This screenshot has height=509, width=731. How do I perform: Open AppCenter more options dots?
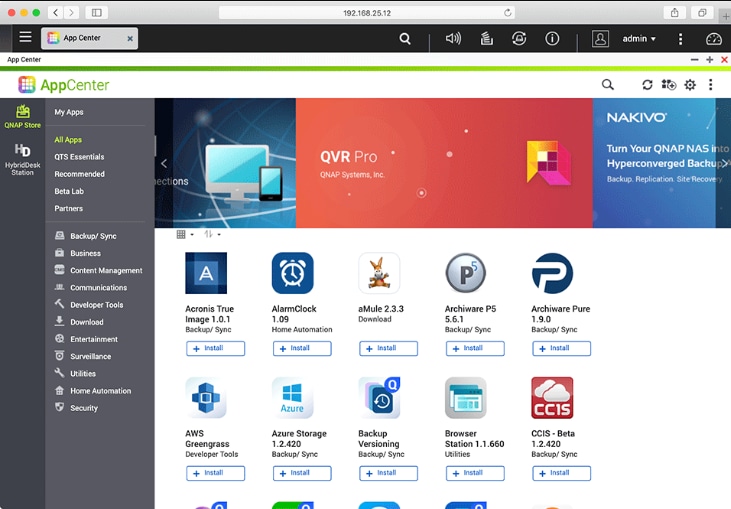tap(710, 84)
